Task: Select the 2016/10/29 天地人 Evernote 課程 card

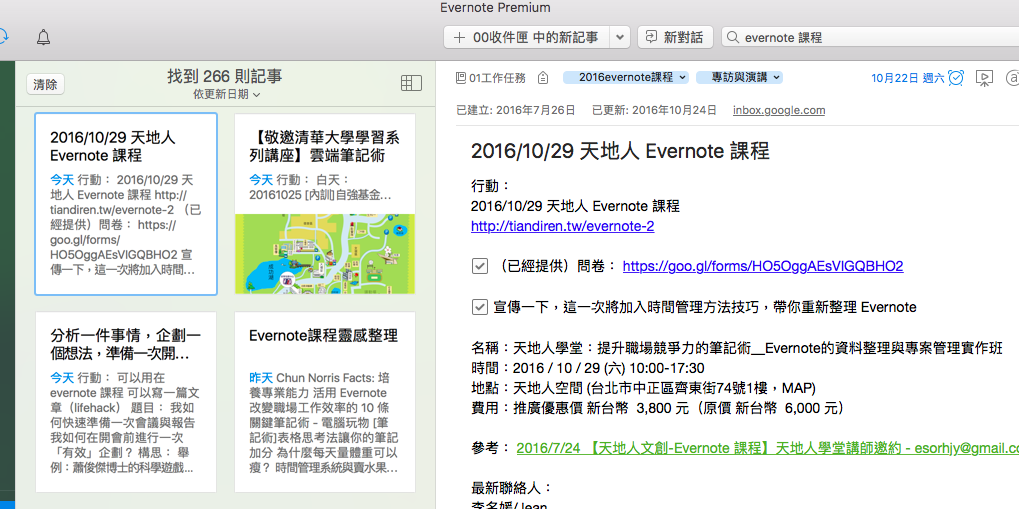Action: tap(126, 204)
